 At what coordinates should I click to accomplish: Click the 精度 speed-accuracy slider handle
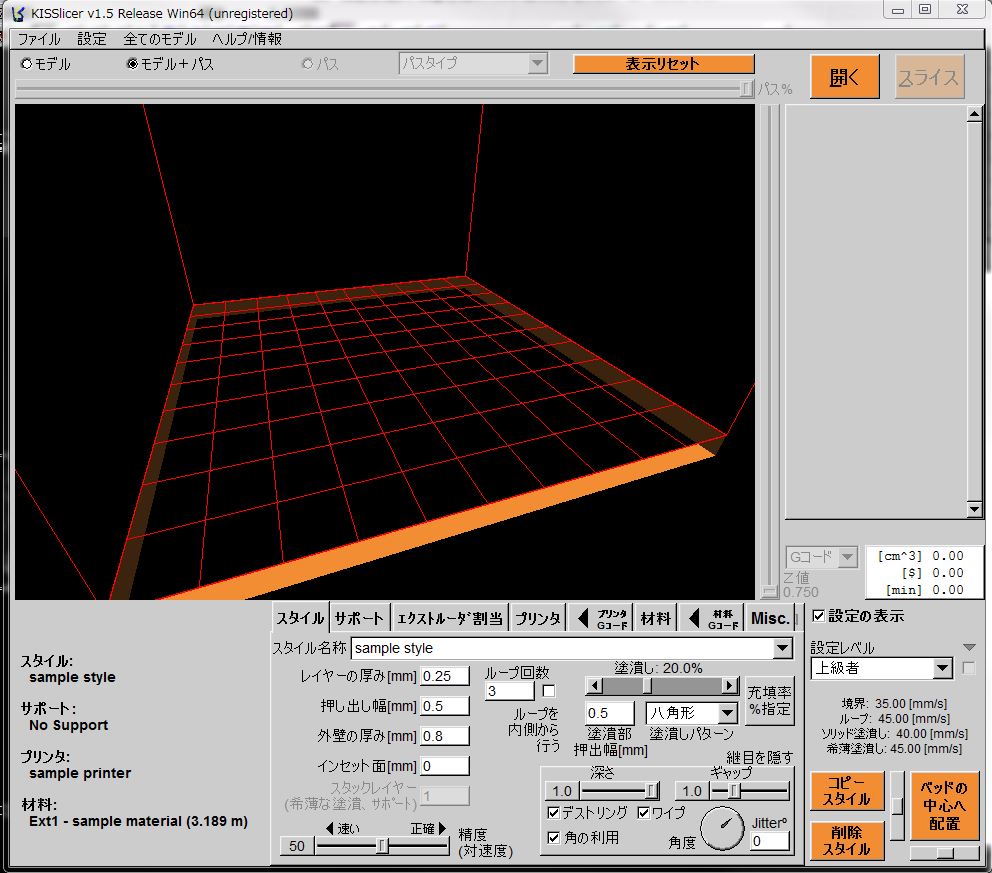(x=382, y=846)
